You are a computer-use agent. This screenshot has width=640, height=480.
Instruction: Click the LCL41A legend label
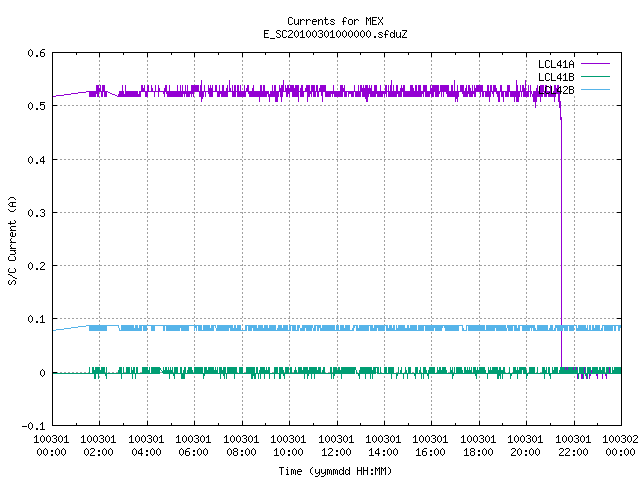556,64
